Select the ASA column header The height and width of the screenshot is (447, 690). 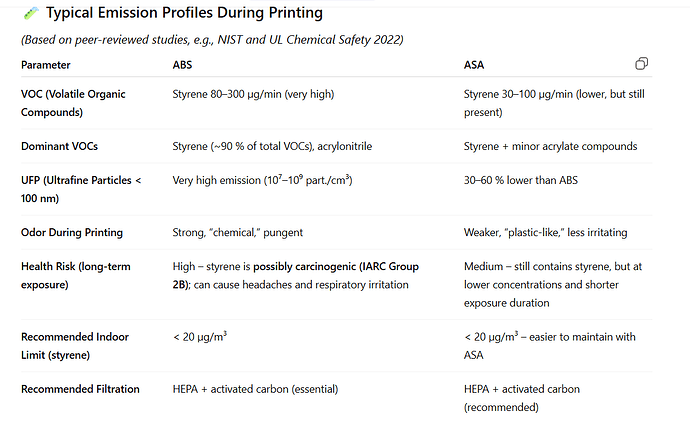[x=474, y=65]
